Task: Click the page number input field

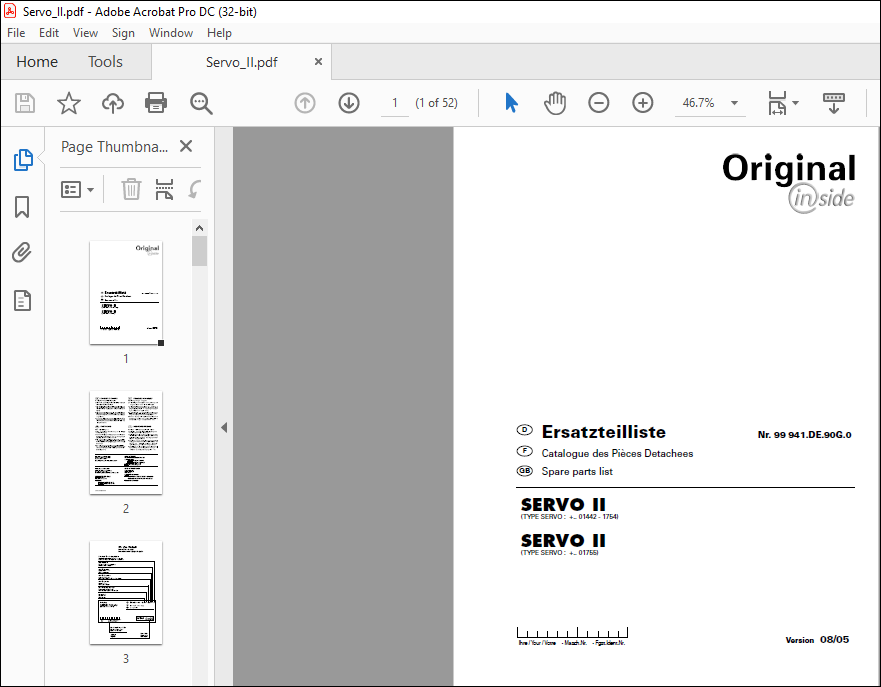Action: point(395,103)
